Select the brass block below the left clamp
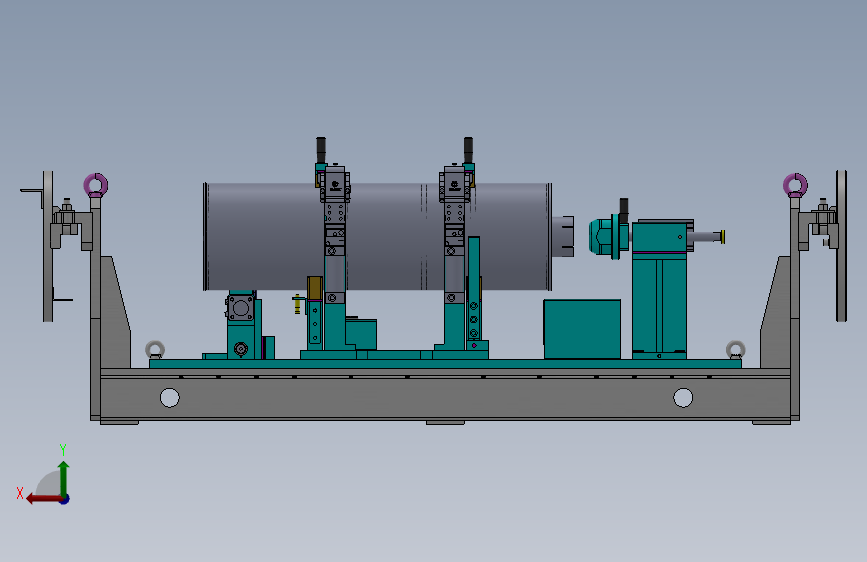 pos(315,288)
